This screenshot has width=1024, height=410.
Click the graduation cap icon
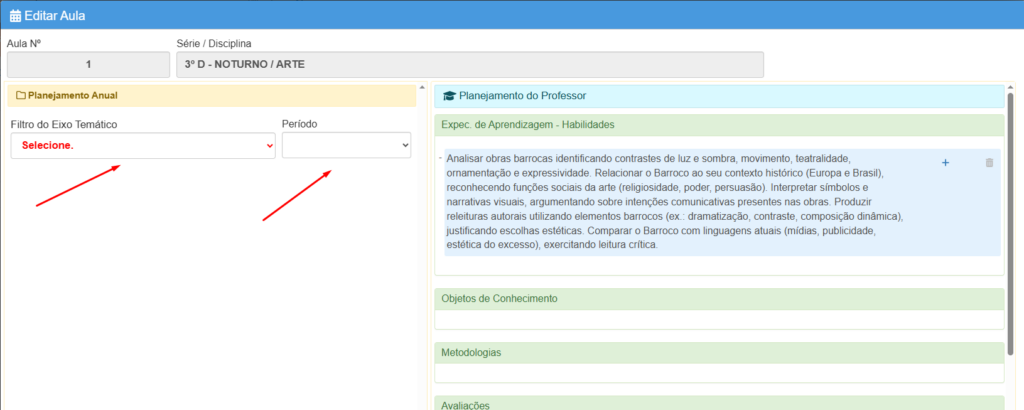point(449,96)
